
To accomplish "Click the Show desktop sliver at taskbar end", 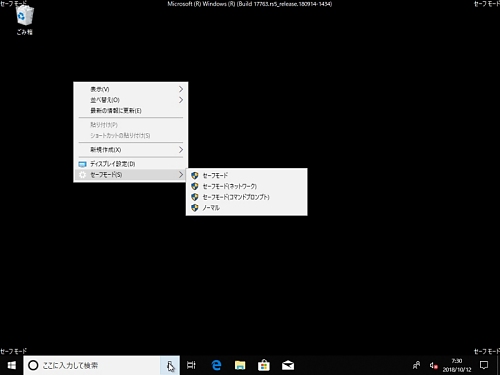I will (498, 365).
